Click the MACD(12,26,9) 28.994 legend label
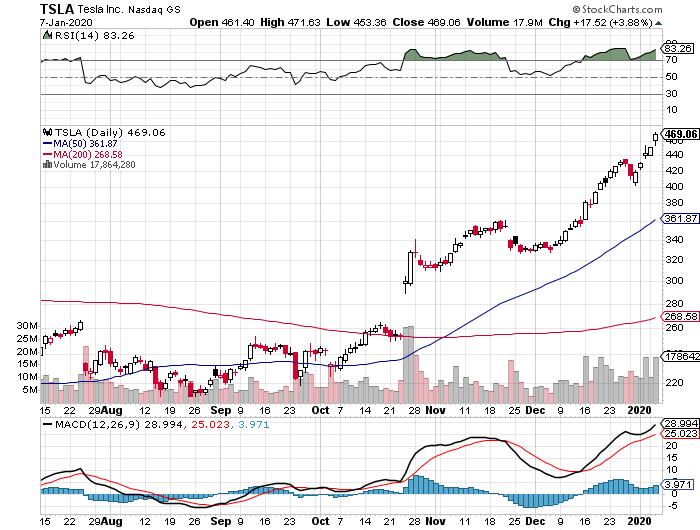 (x=119, y=425)
